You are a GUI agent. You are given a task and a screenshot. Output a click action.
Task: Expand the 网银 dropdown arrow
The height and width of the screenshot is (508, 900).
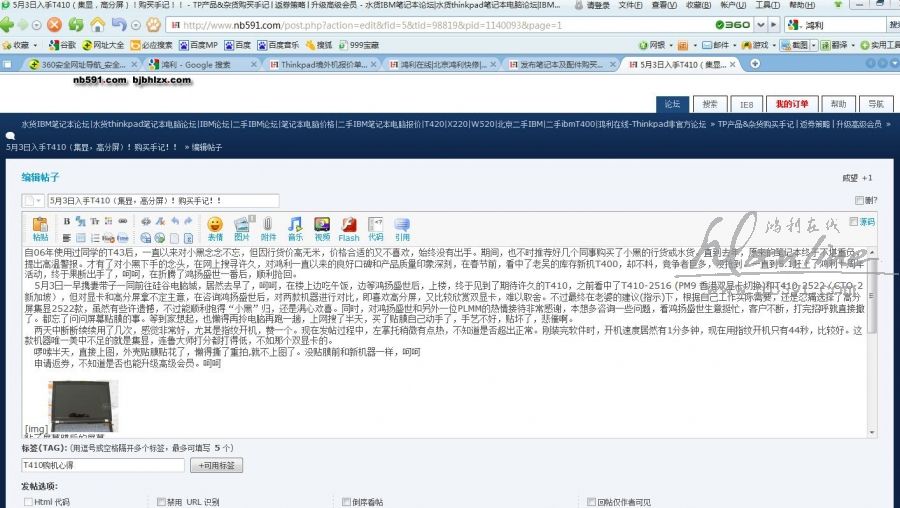(671, 45)
